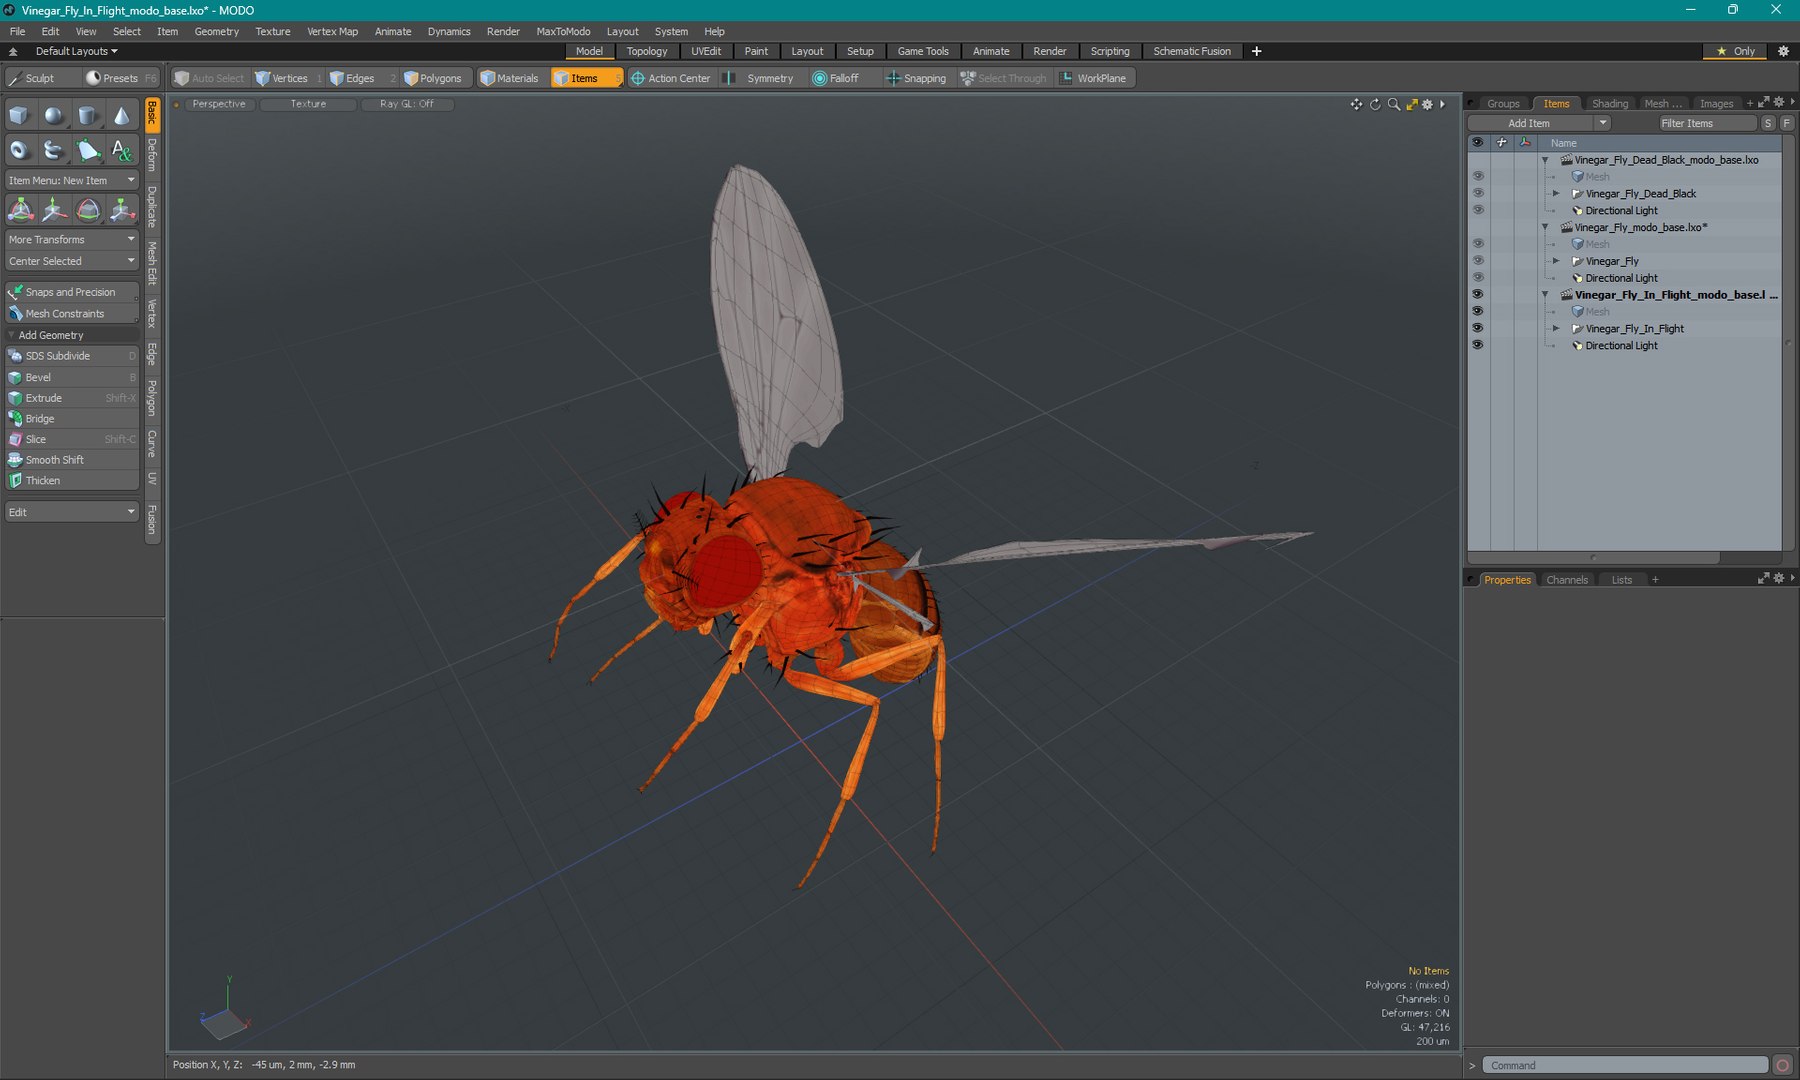Open the More Transforms dropdown
This screenshot has height=1080, width=1800.
[x=72, y=240]
